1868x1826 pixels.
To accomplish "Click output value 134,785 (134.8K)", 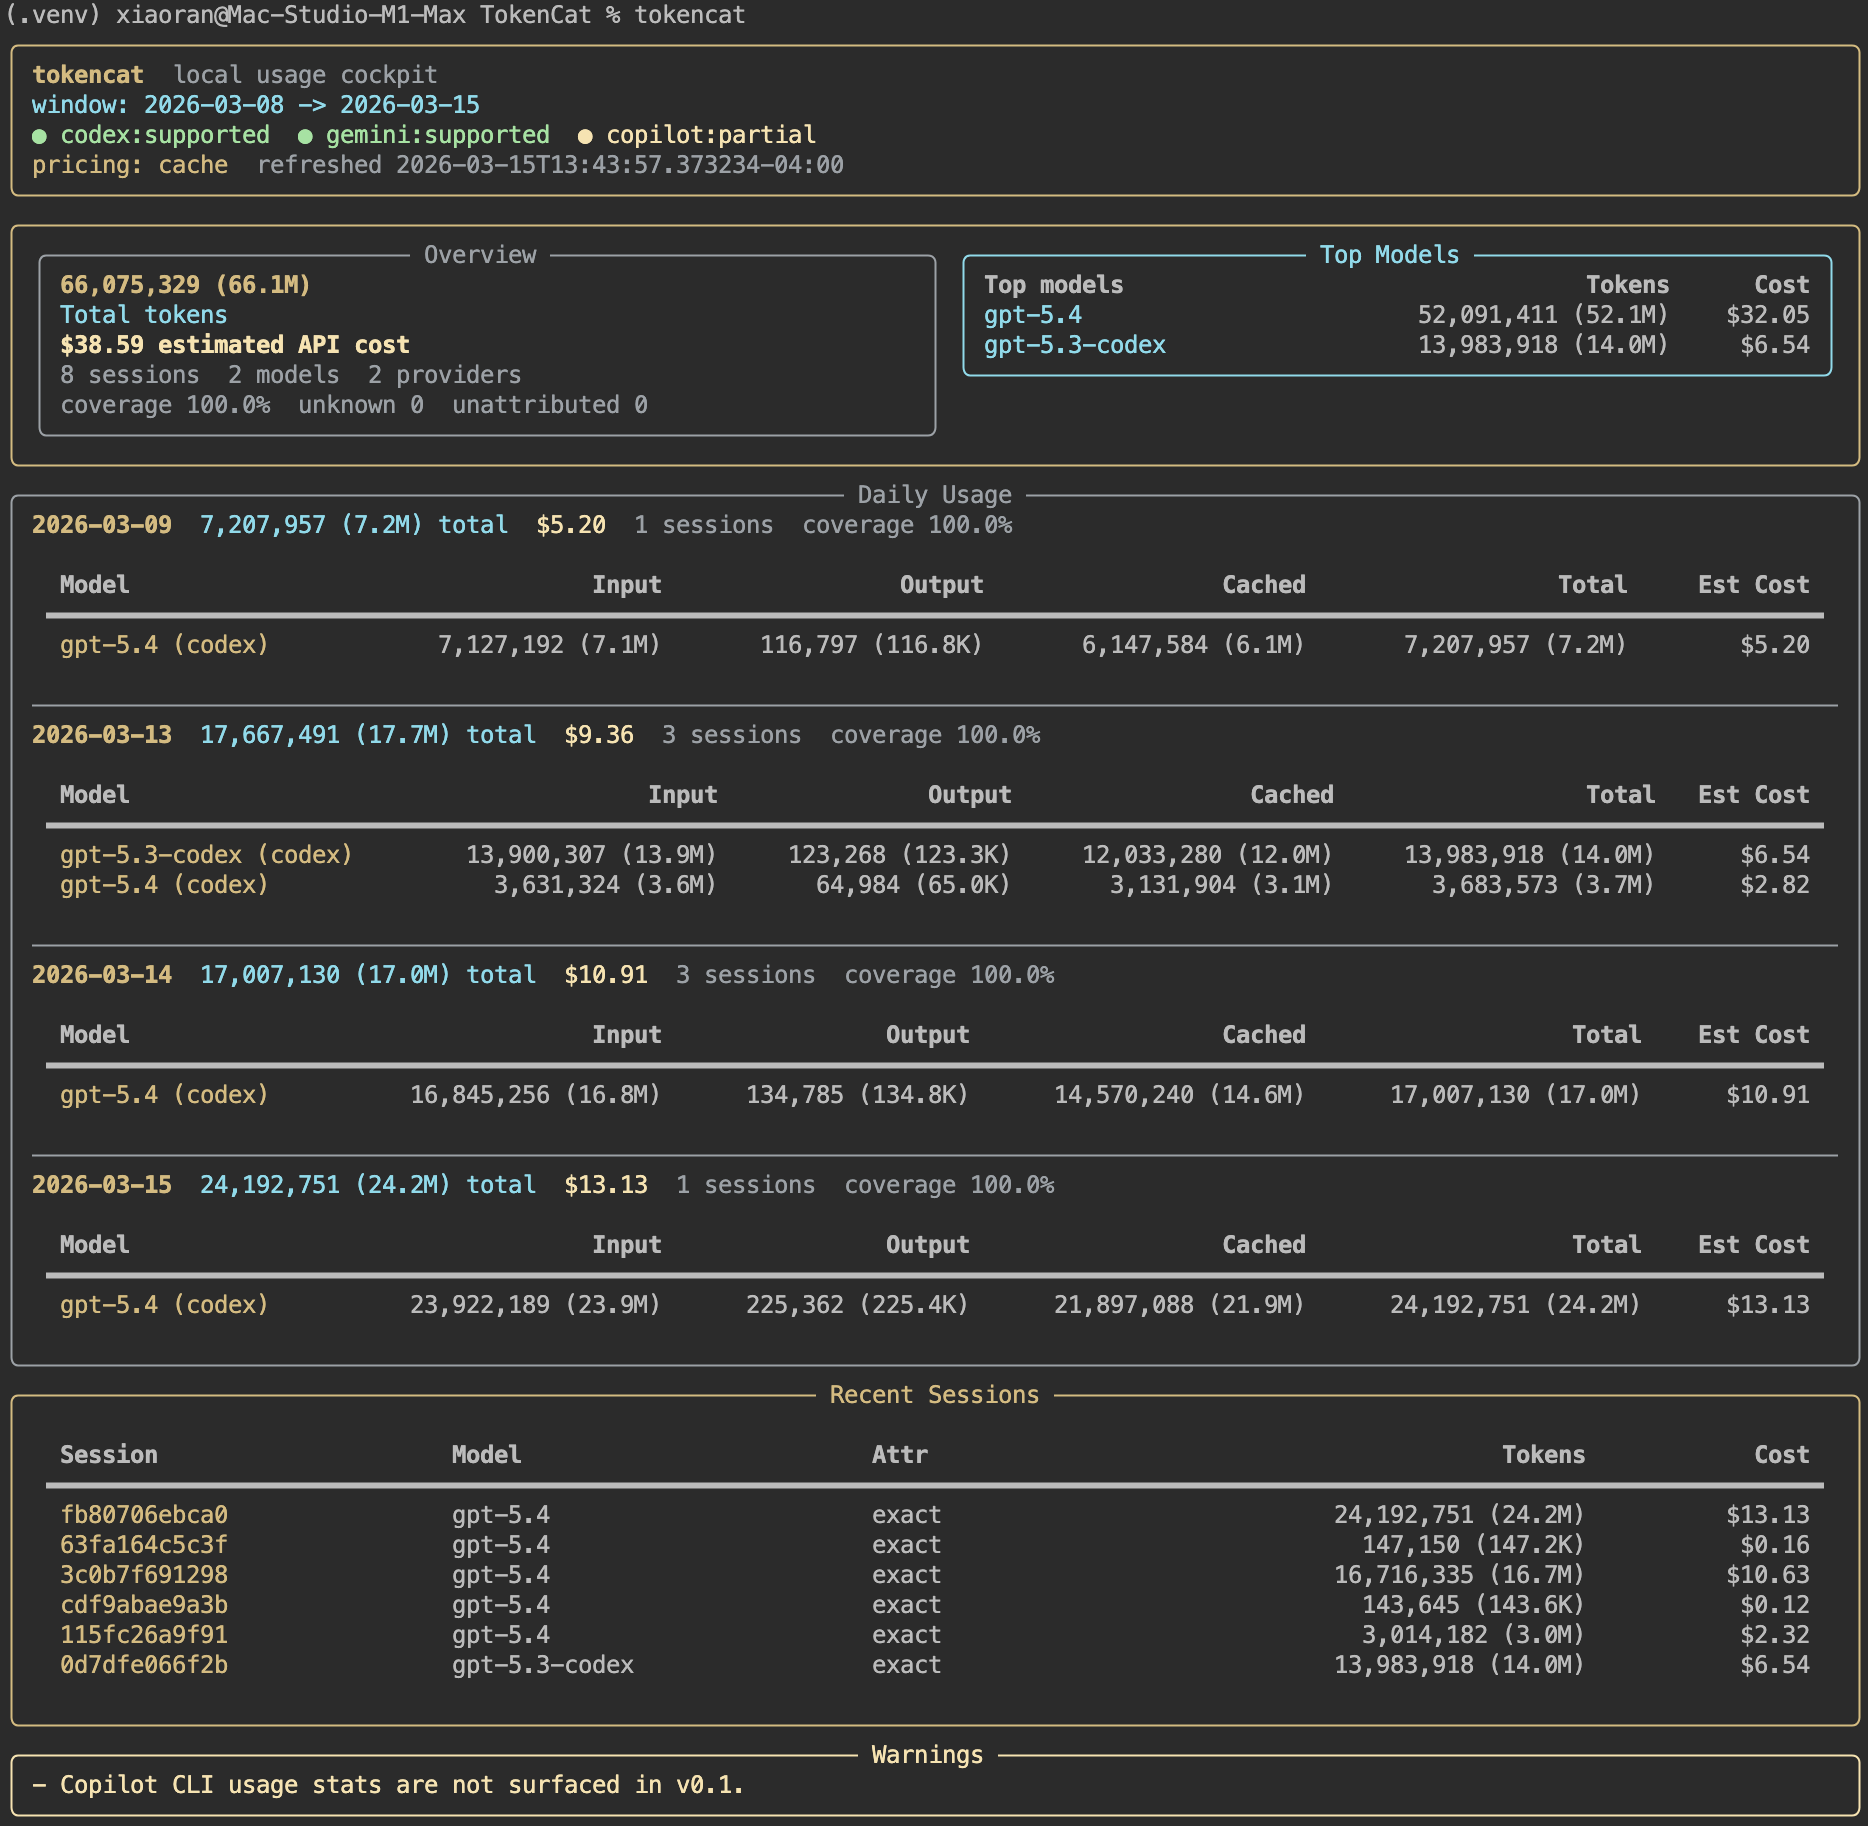I will pyautogui.click(x=857, y=1095).
